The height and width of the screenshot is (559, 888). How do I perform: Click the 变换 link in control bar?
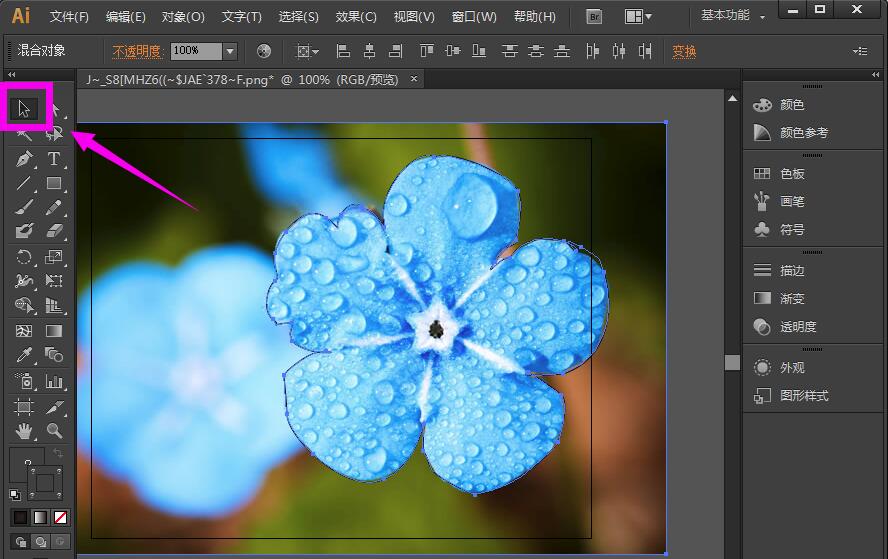point(684,52)
